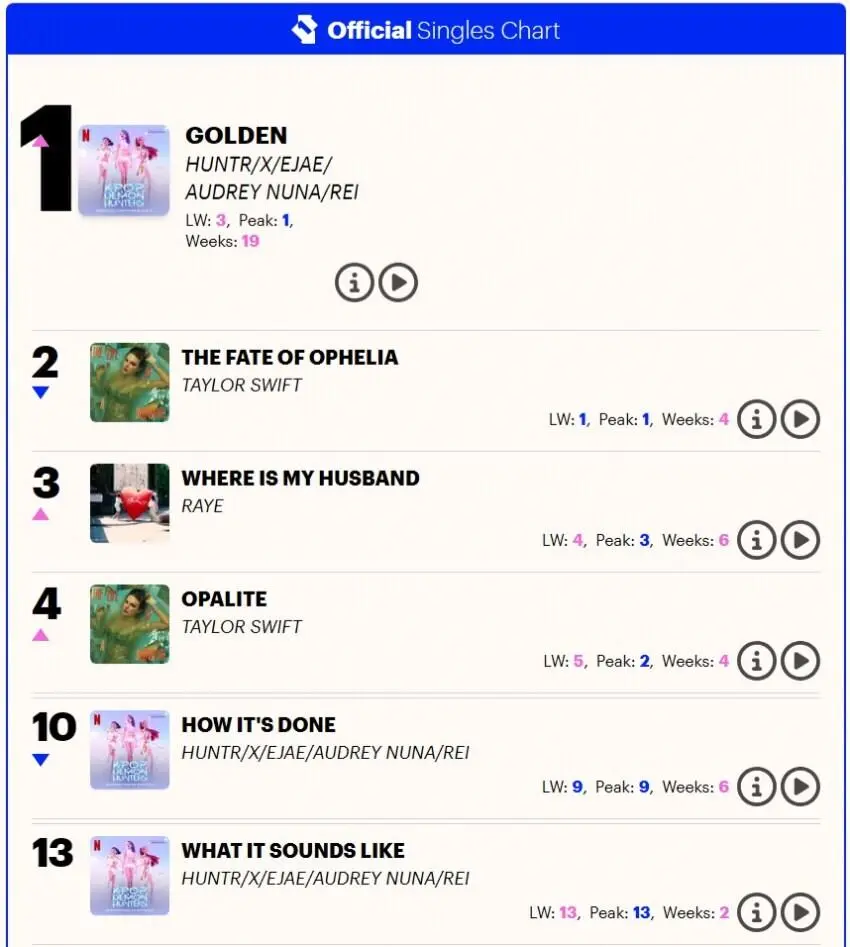View info for Opalite
This screenshot has height=947, width=850.
tap(757, 661)
